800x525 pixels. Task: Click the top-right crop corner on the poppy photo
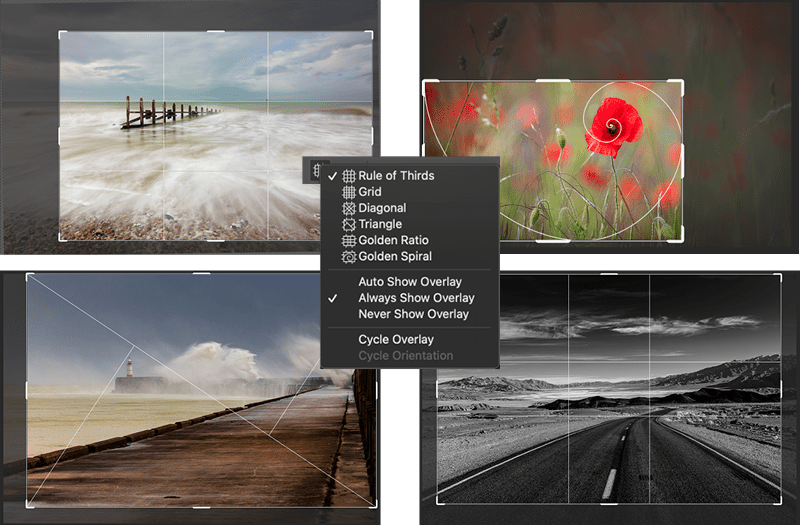679,84
